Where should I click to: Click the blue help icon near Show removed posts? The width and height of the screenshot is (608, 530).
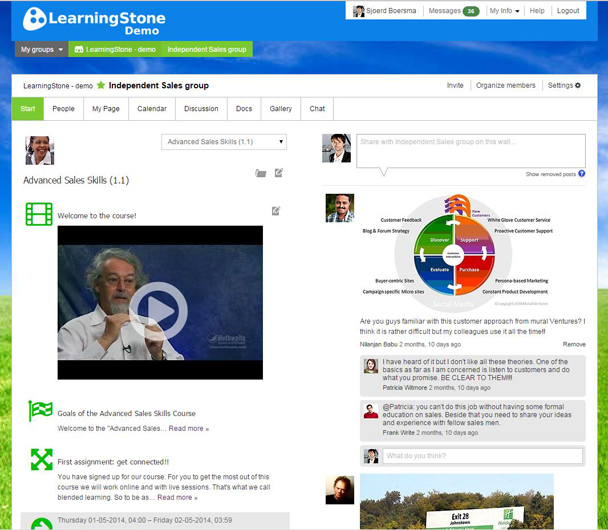(581, 174)
